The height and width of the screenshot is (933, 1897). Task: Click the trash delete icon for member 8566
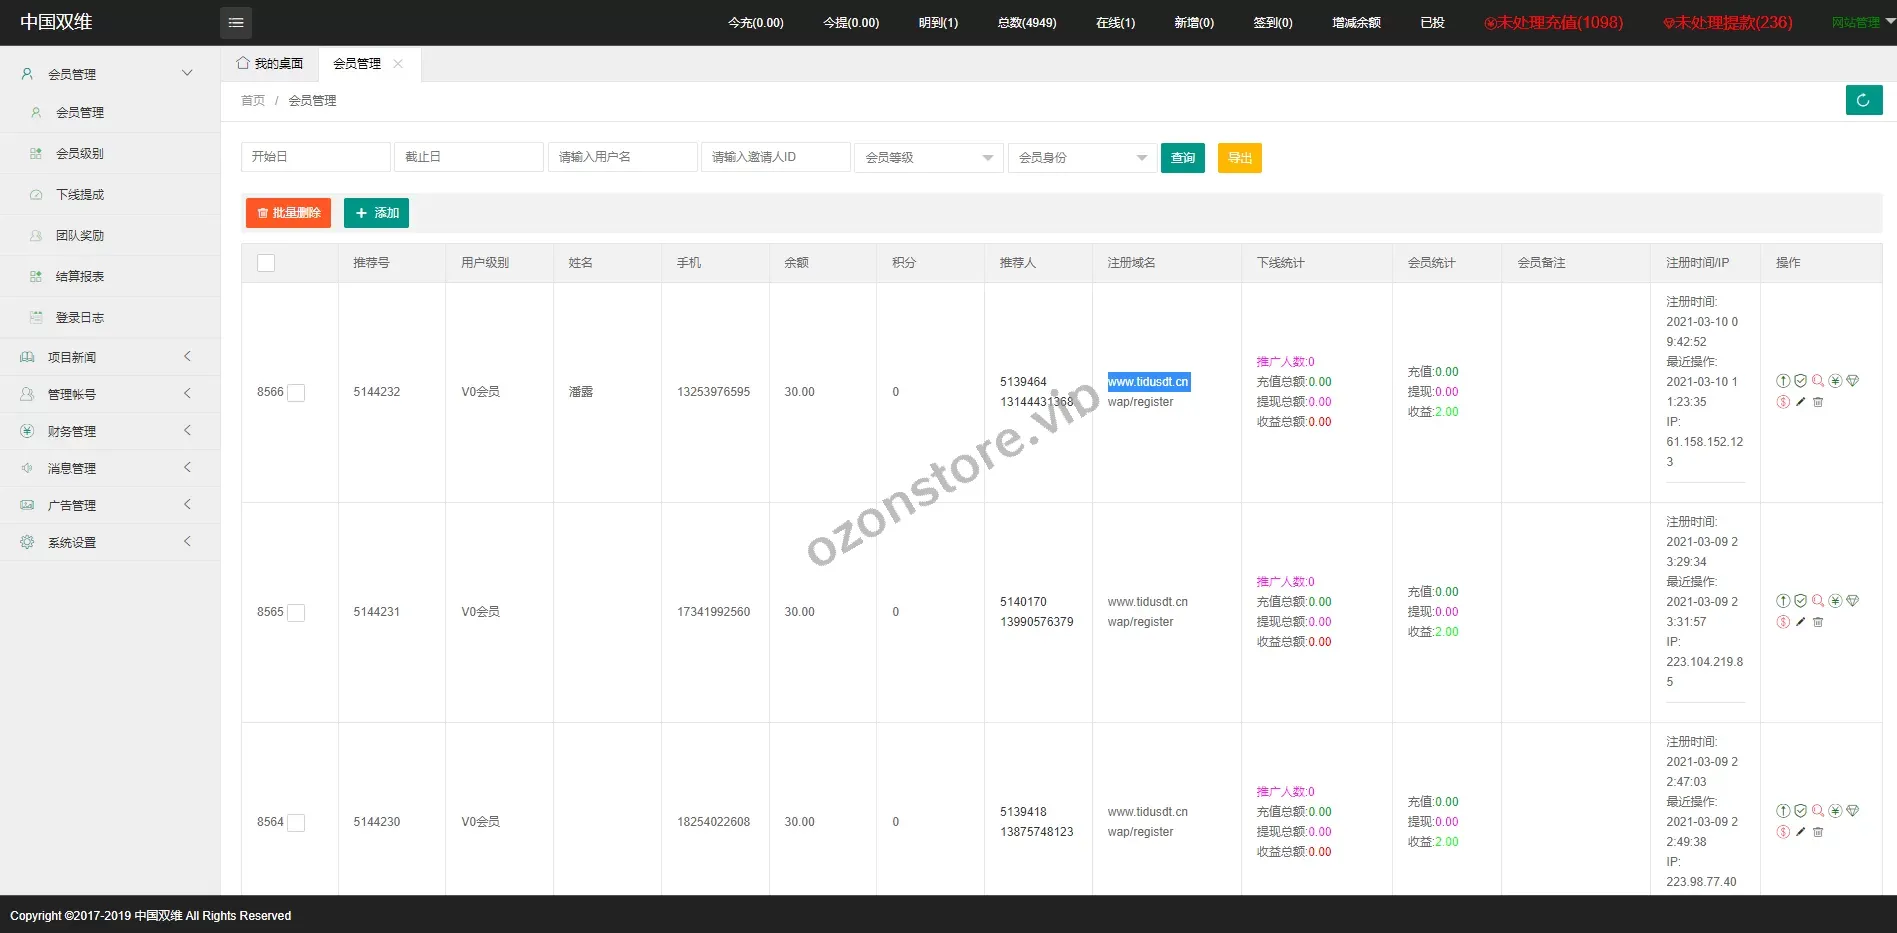[x=1818, y=402]
